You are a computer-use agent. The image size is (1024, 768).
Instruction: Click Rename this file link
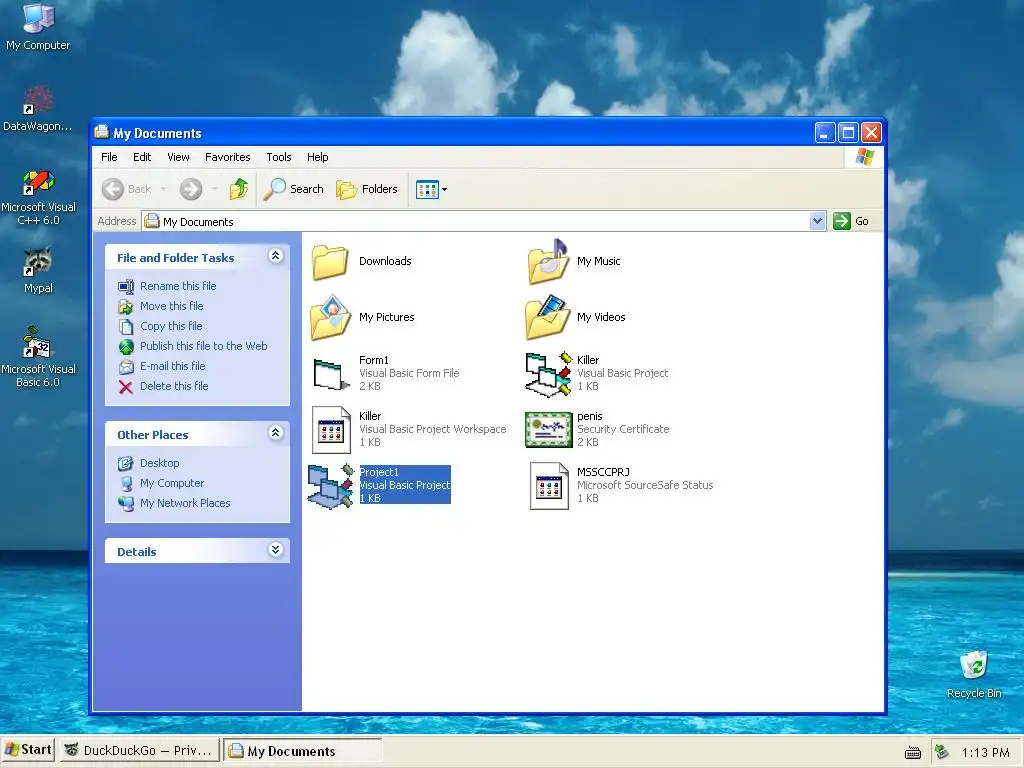coord(178,286)
